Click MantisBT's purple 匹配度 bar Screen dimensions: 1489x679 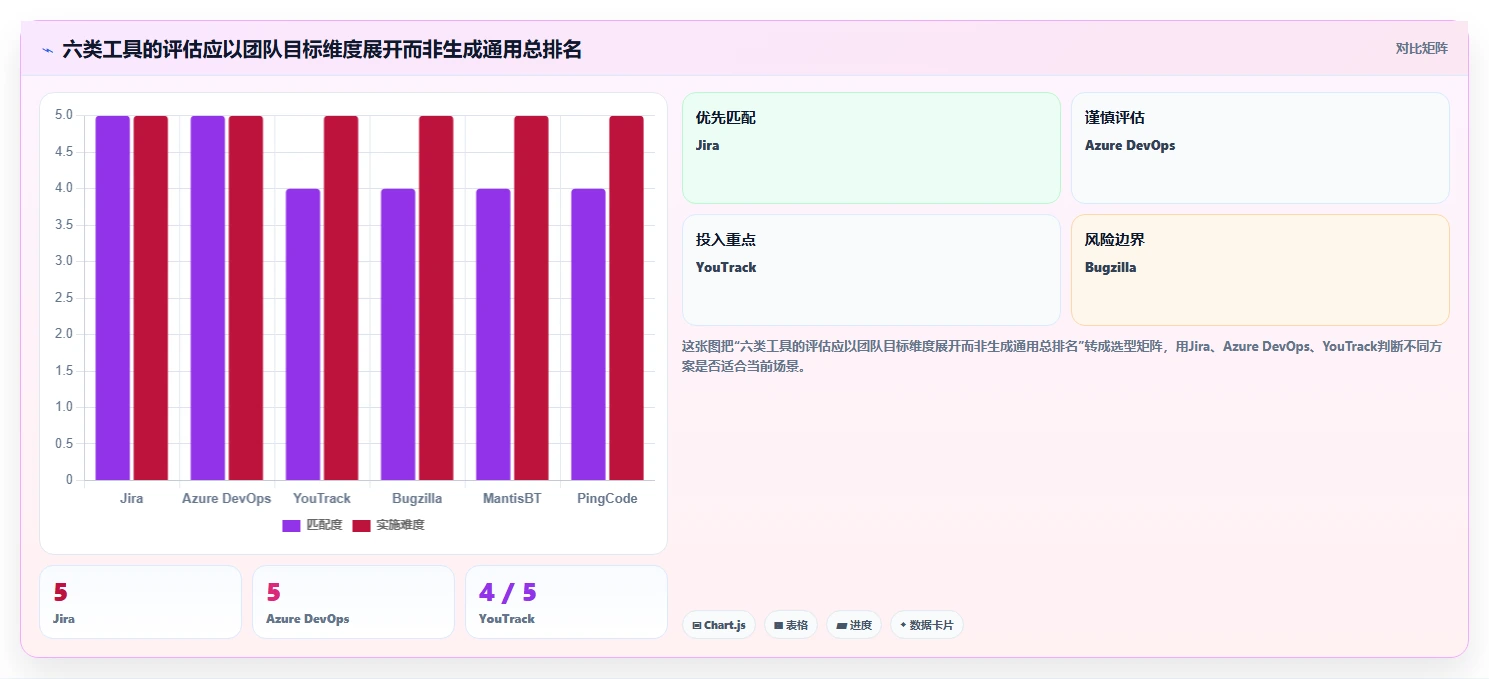click(x=493, y=334)
